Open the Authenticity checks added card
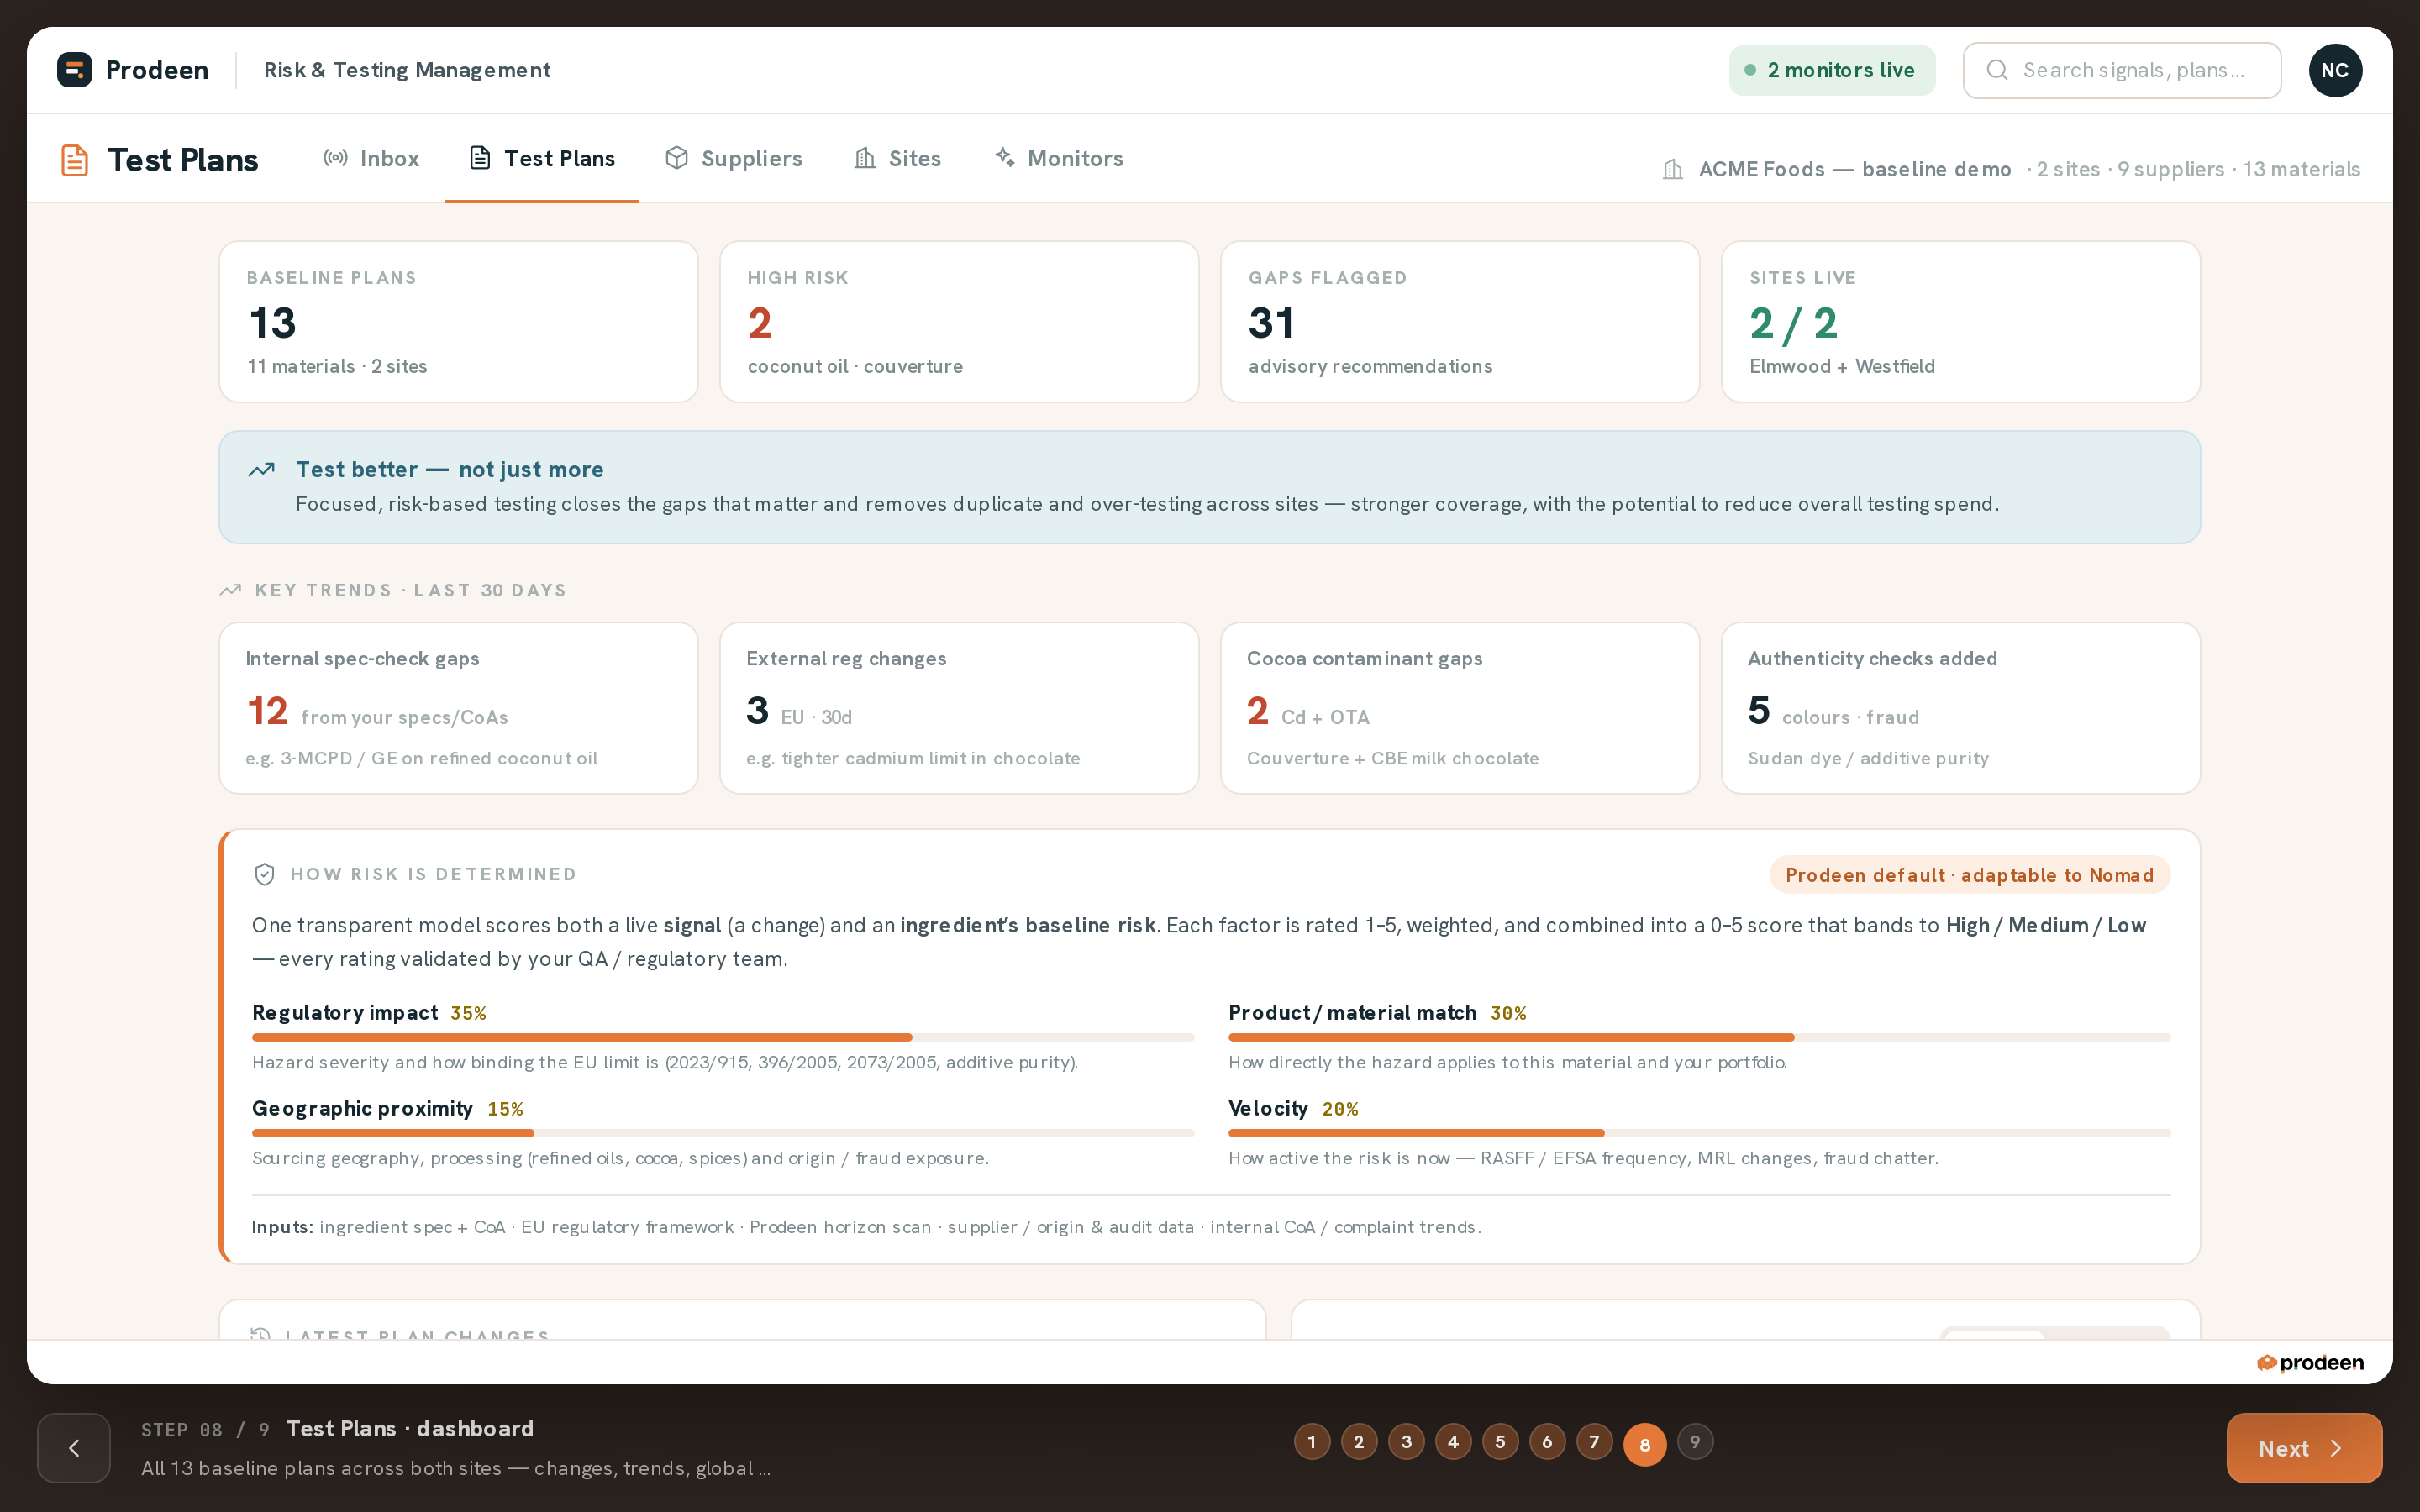 coord(1961,708)
